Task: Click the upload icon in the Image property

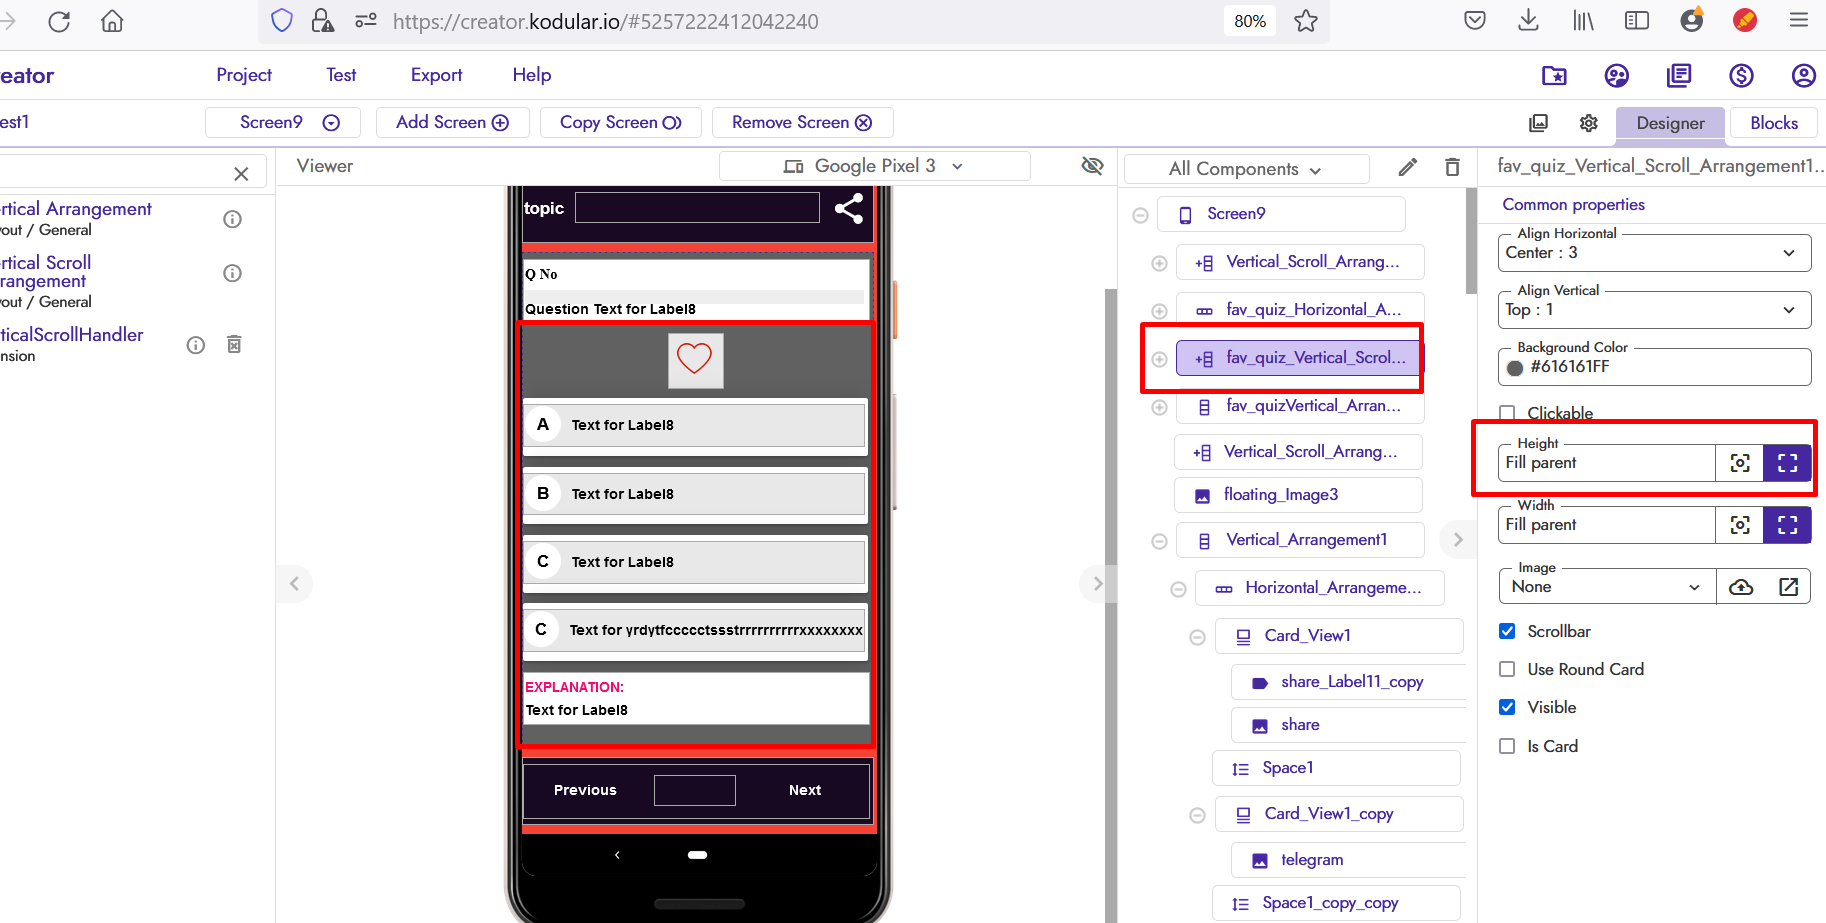Action: (x=1741, y=587)
